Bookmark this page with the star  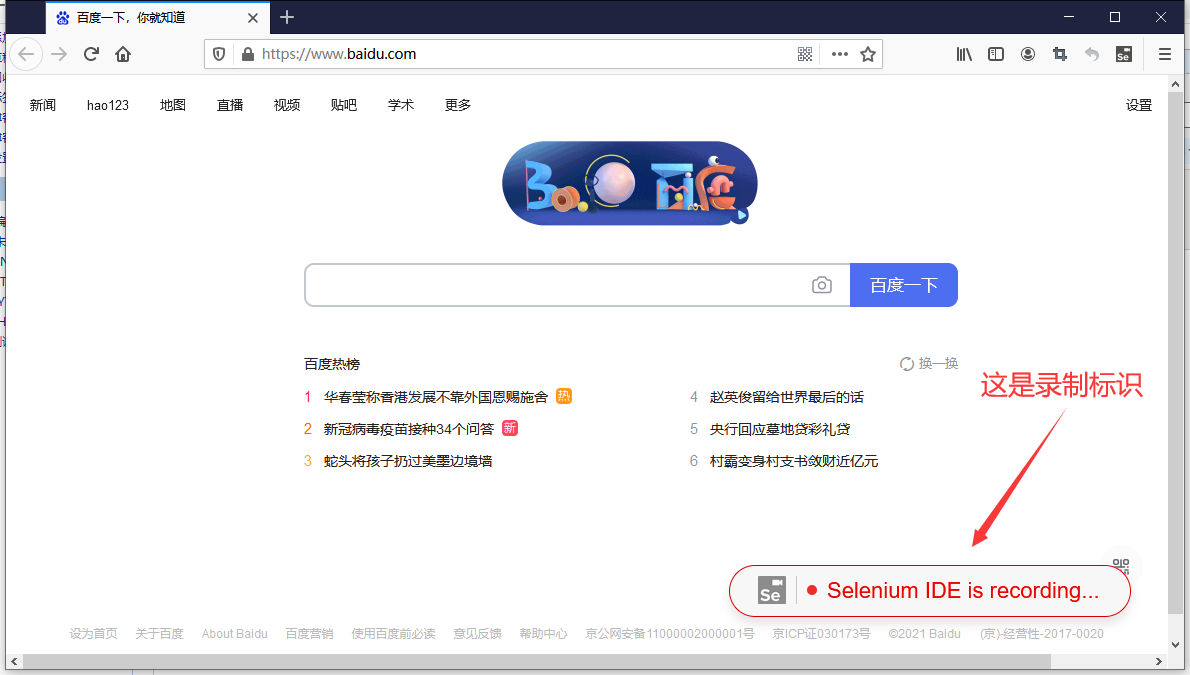868,54
